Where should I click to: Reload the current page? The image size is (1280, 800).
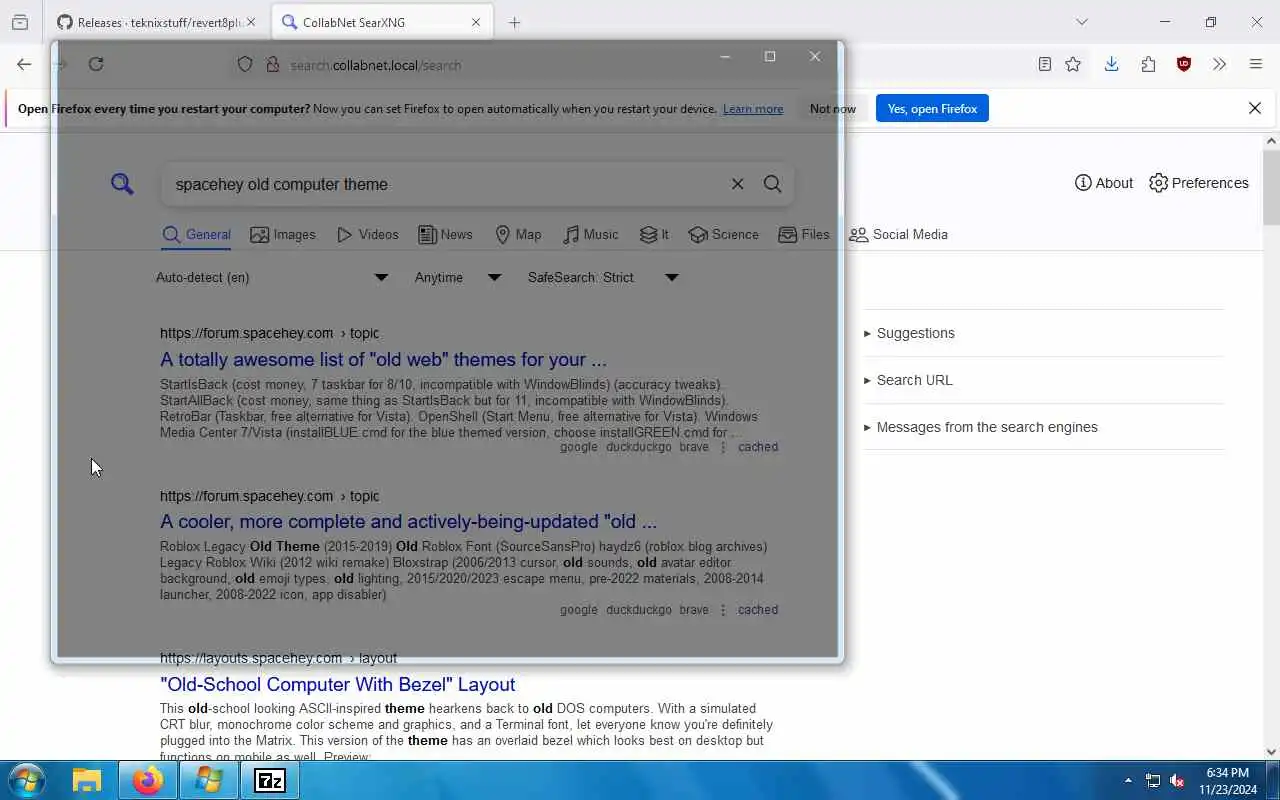pyautogui.click(x=96, y=64)
